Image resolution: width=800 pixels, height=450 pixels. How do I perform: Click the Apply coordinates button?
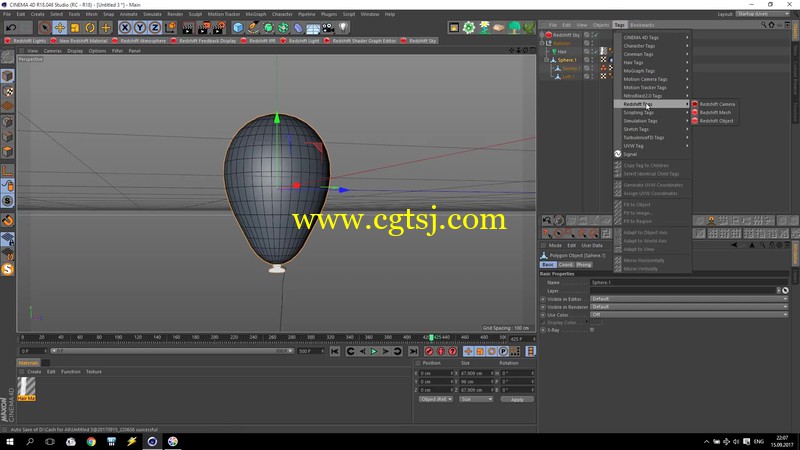tap(517, 399)
